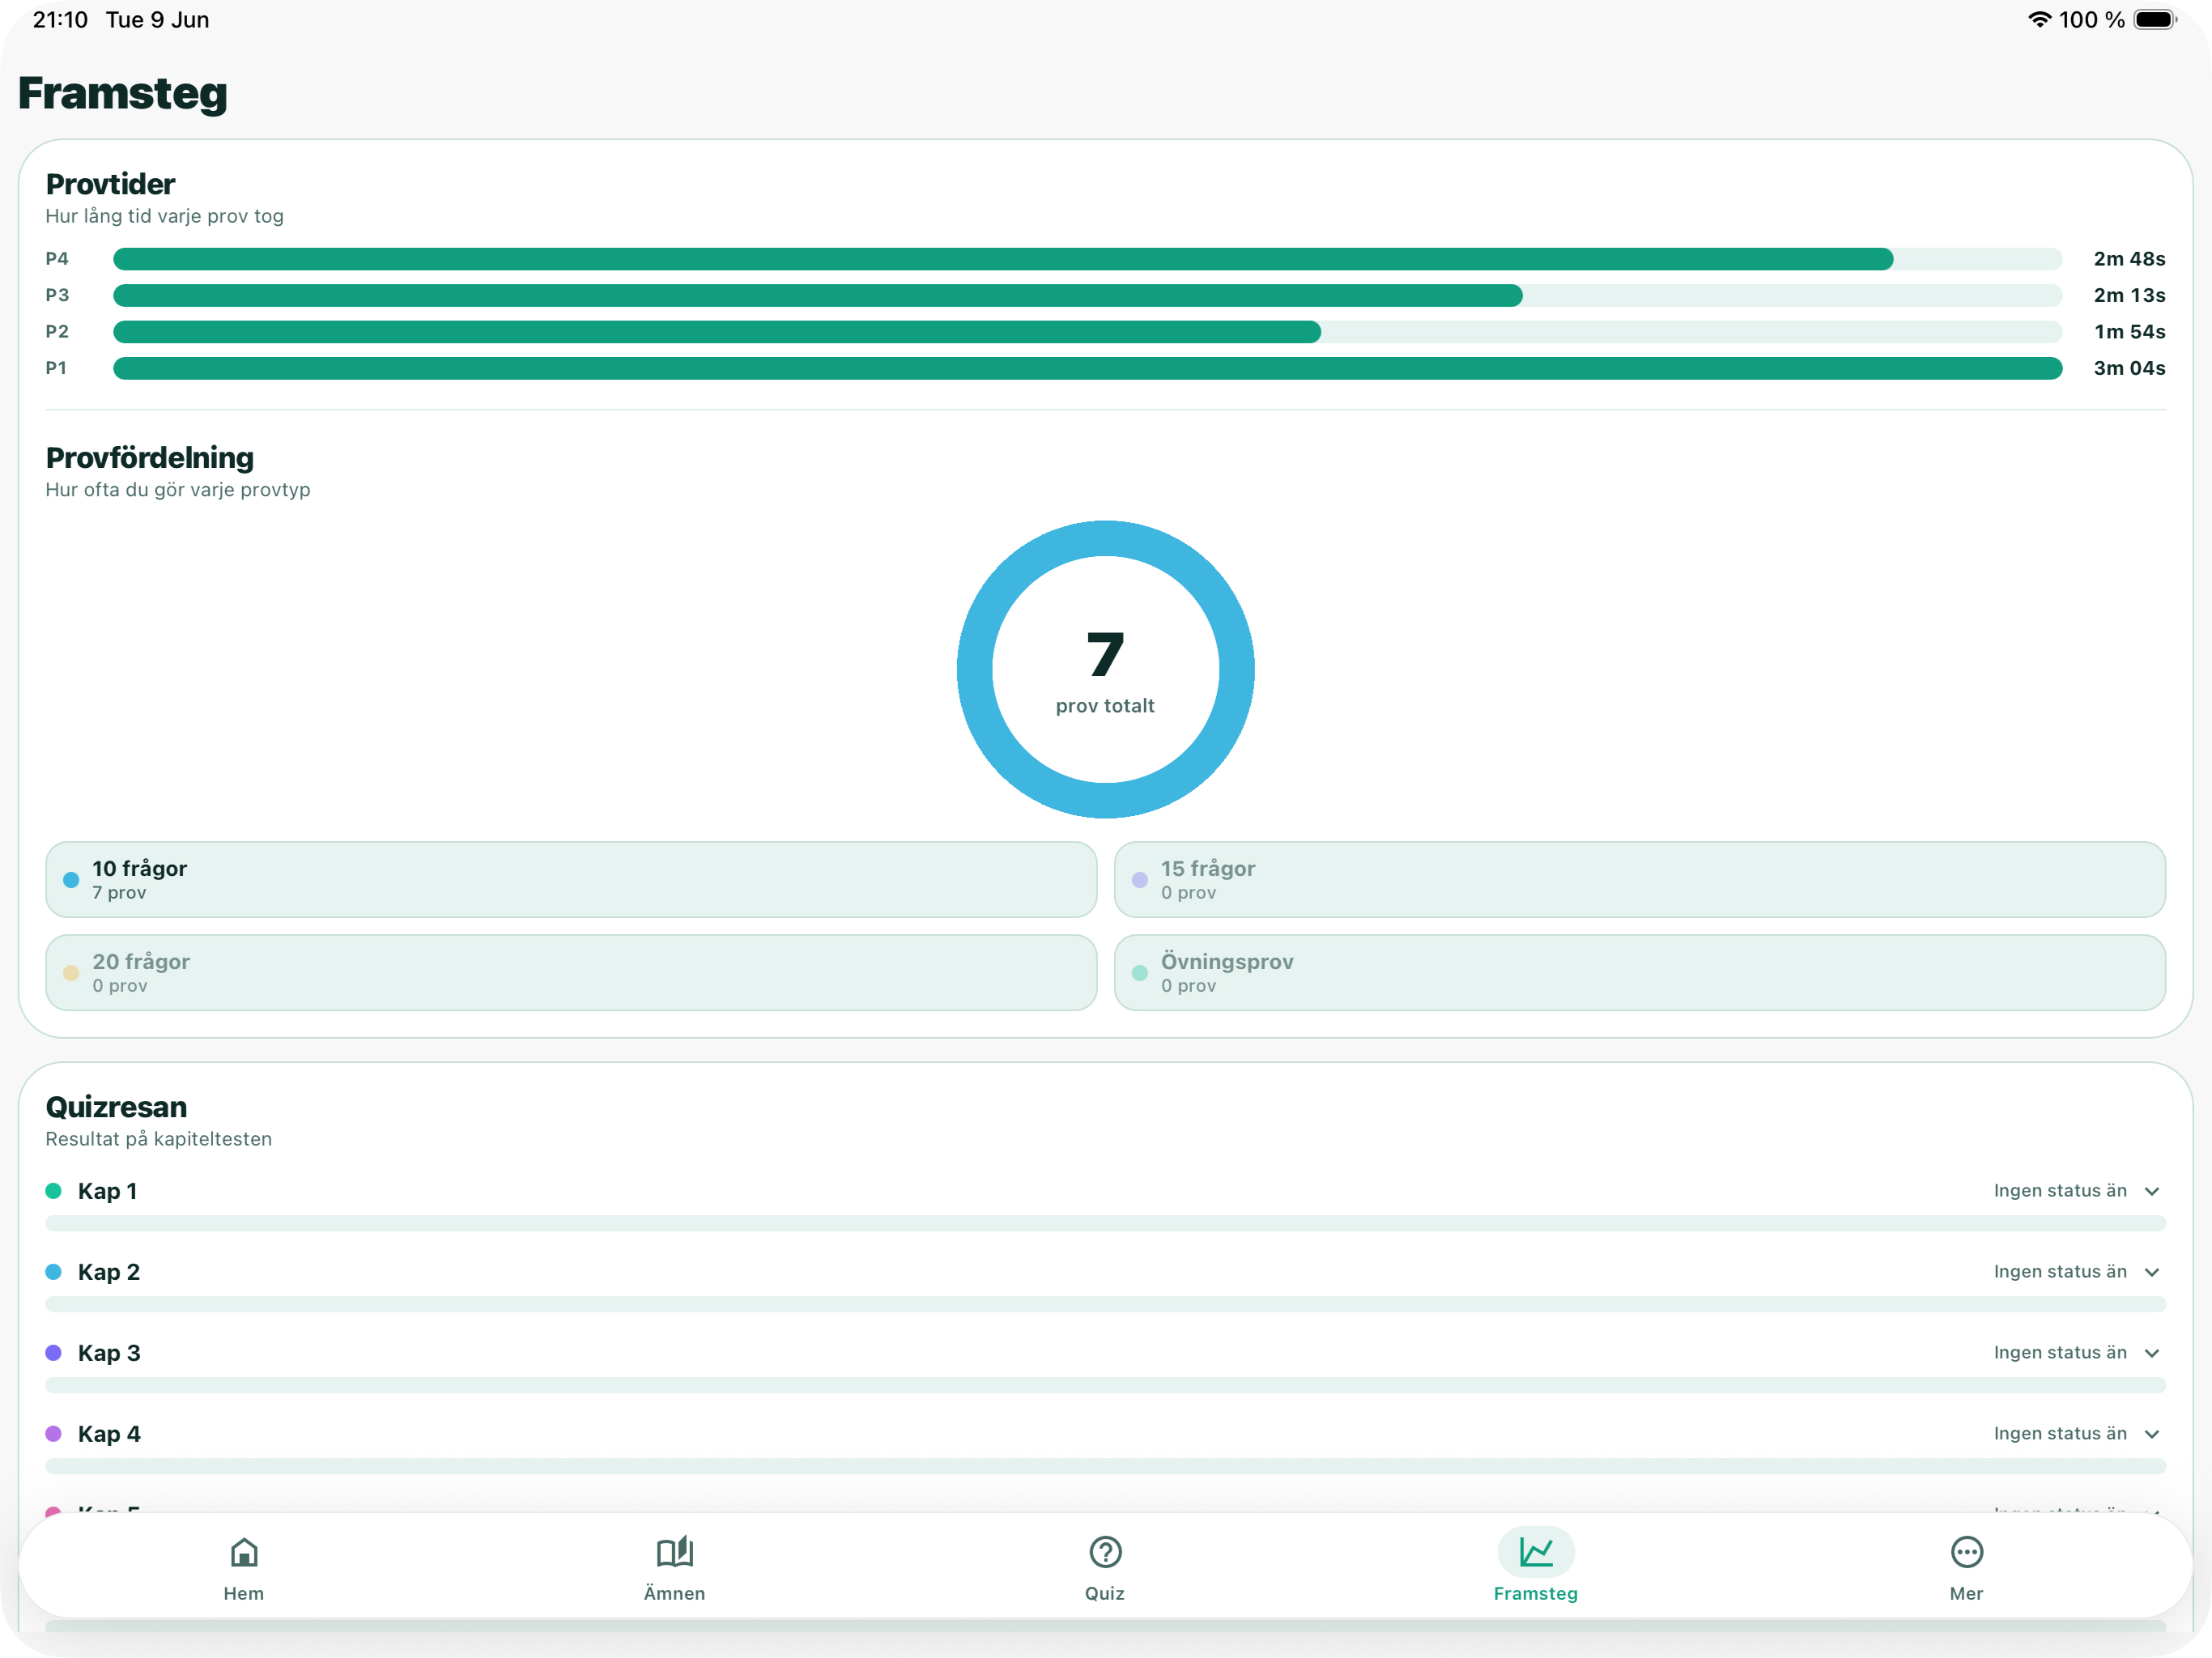Click the 'Kap 4' chapter label
The height and width of the screenshot is (1658, 2212).
coord(109,1434)
